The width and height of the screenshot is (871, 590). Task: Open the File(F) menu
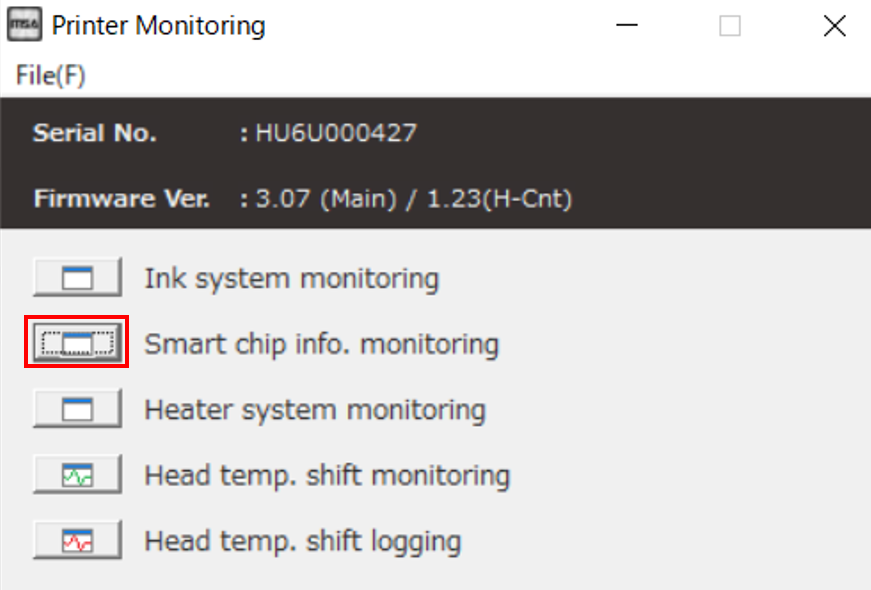click(51, 76)
